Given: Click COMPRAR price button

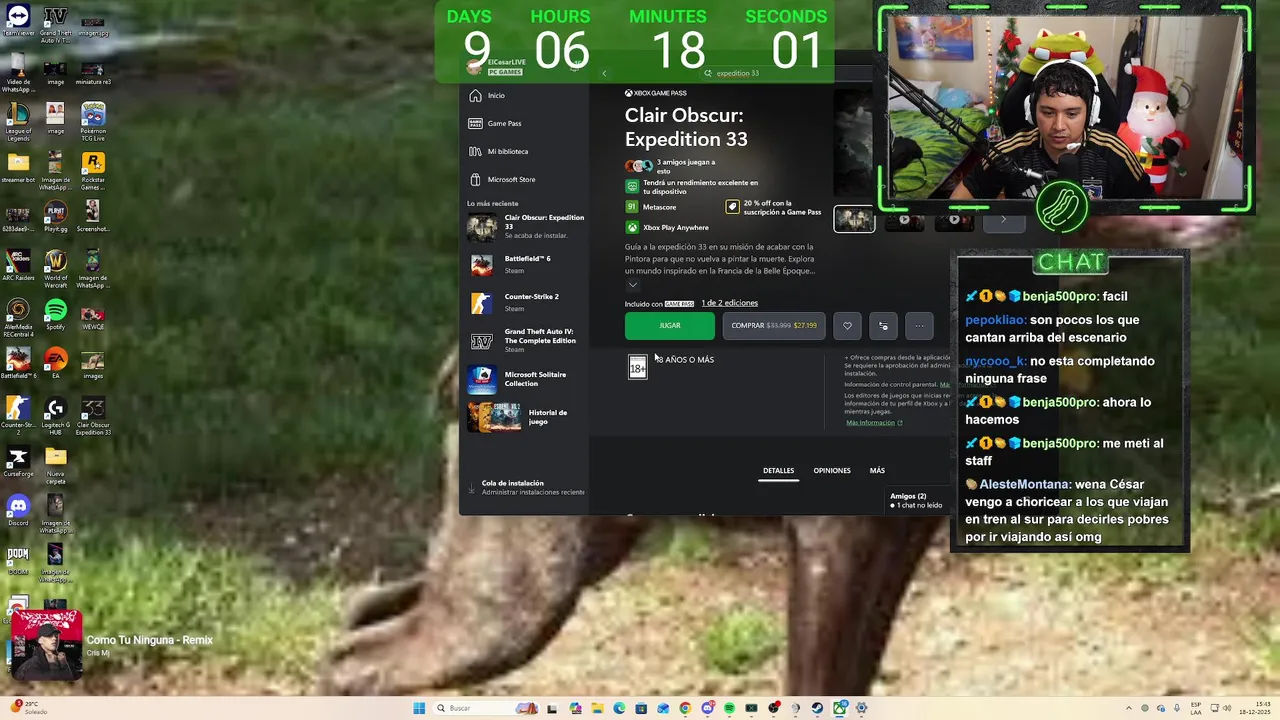Looking at the screenshot, I should [x=774, y=325].
